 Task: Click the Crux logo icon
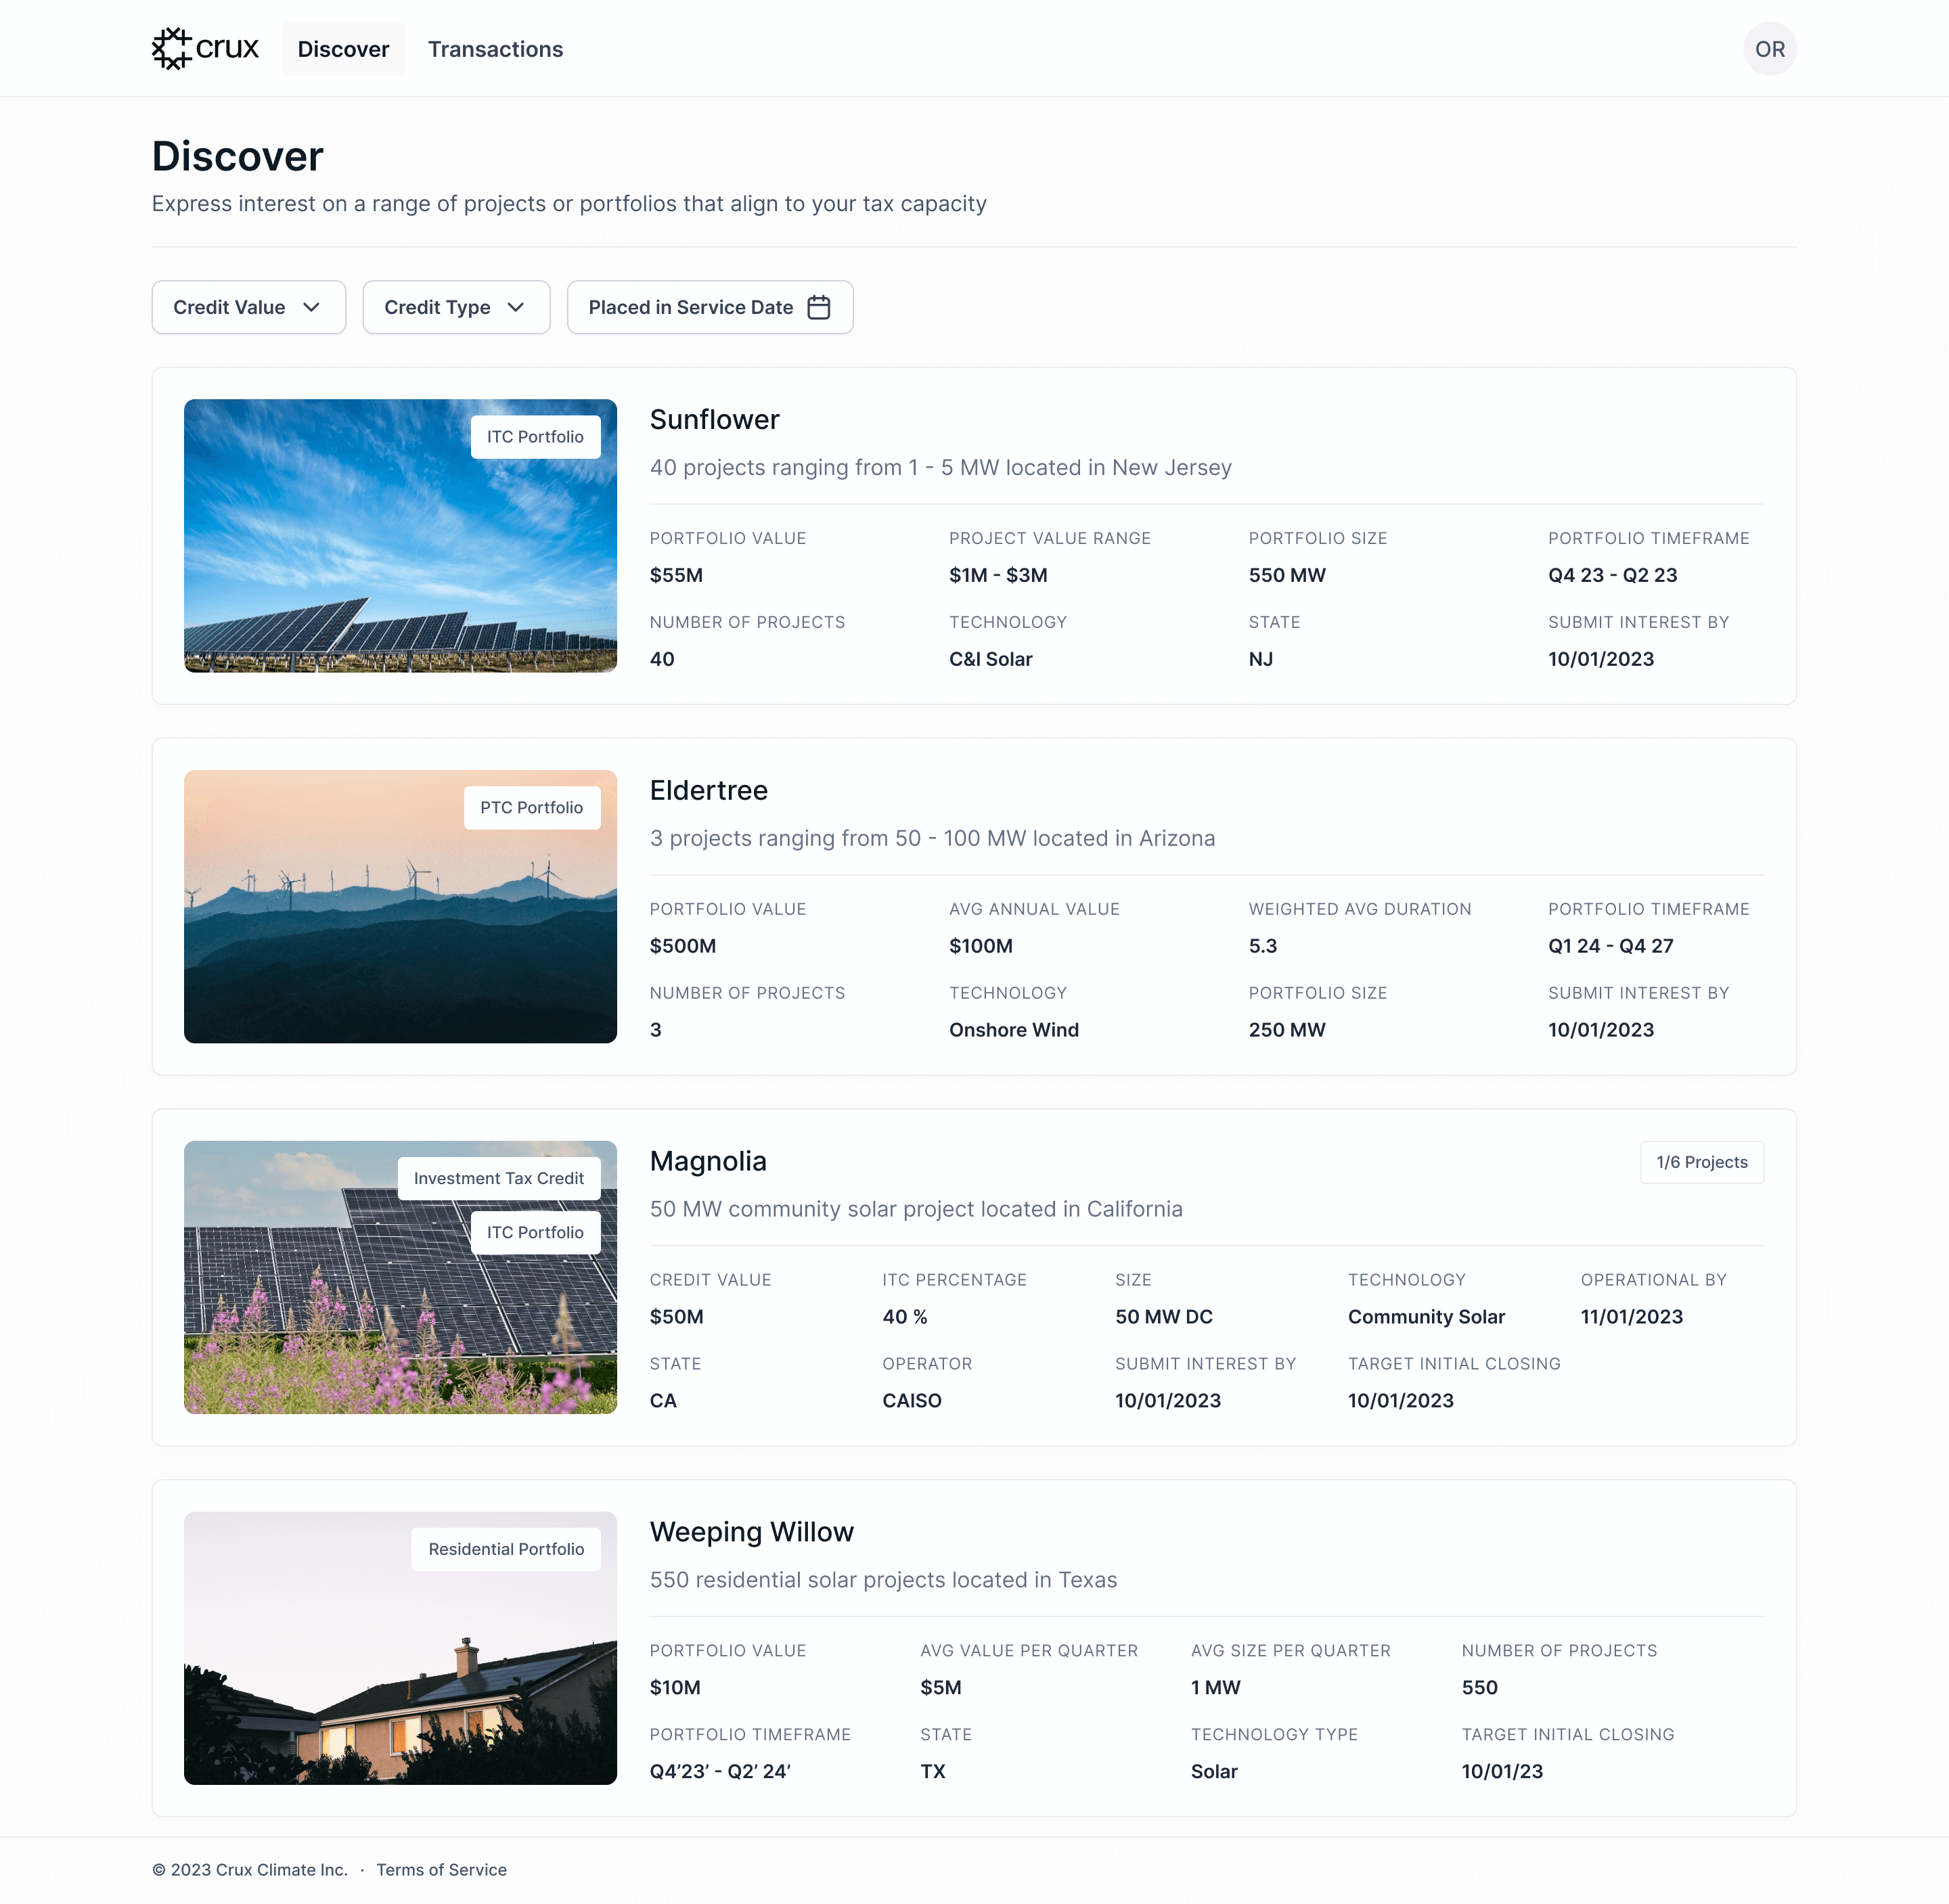(171, 49)
